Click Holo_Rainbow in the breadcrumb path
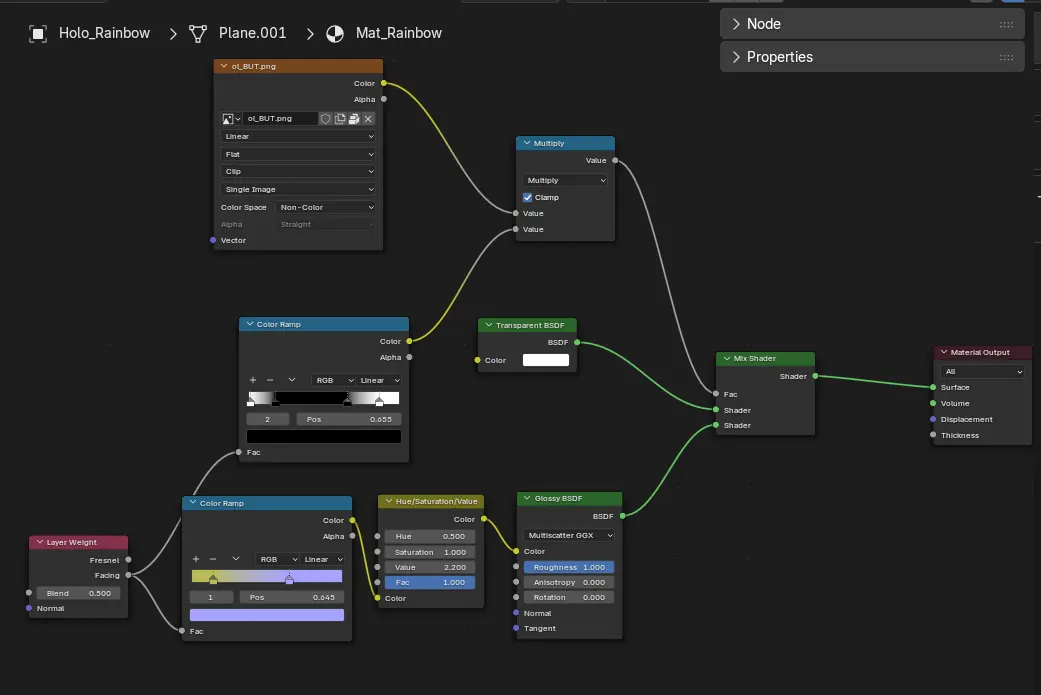Image resolution: width=1041 pixels, height=695 pixels. coord(104,33)
